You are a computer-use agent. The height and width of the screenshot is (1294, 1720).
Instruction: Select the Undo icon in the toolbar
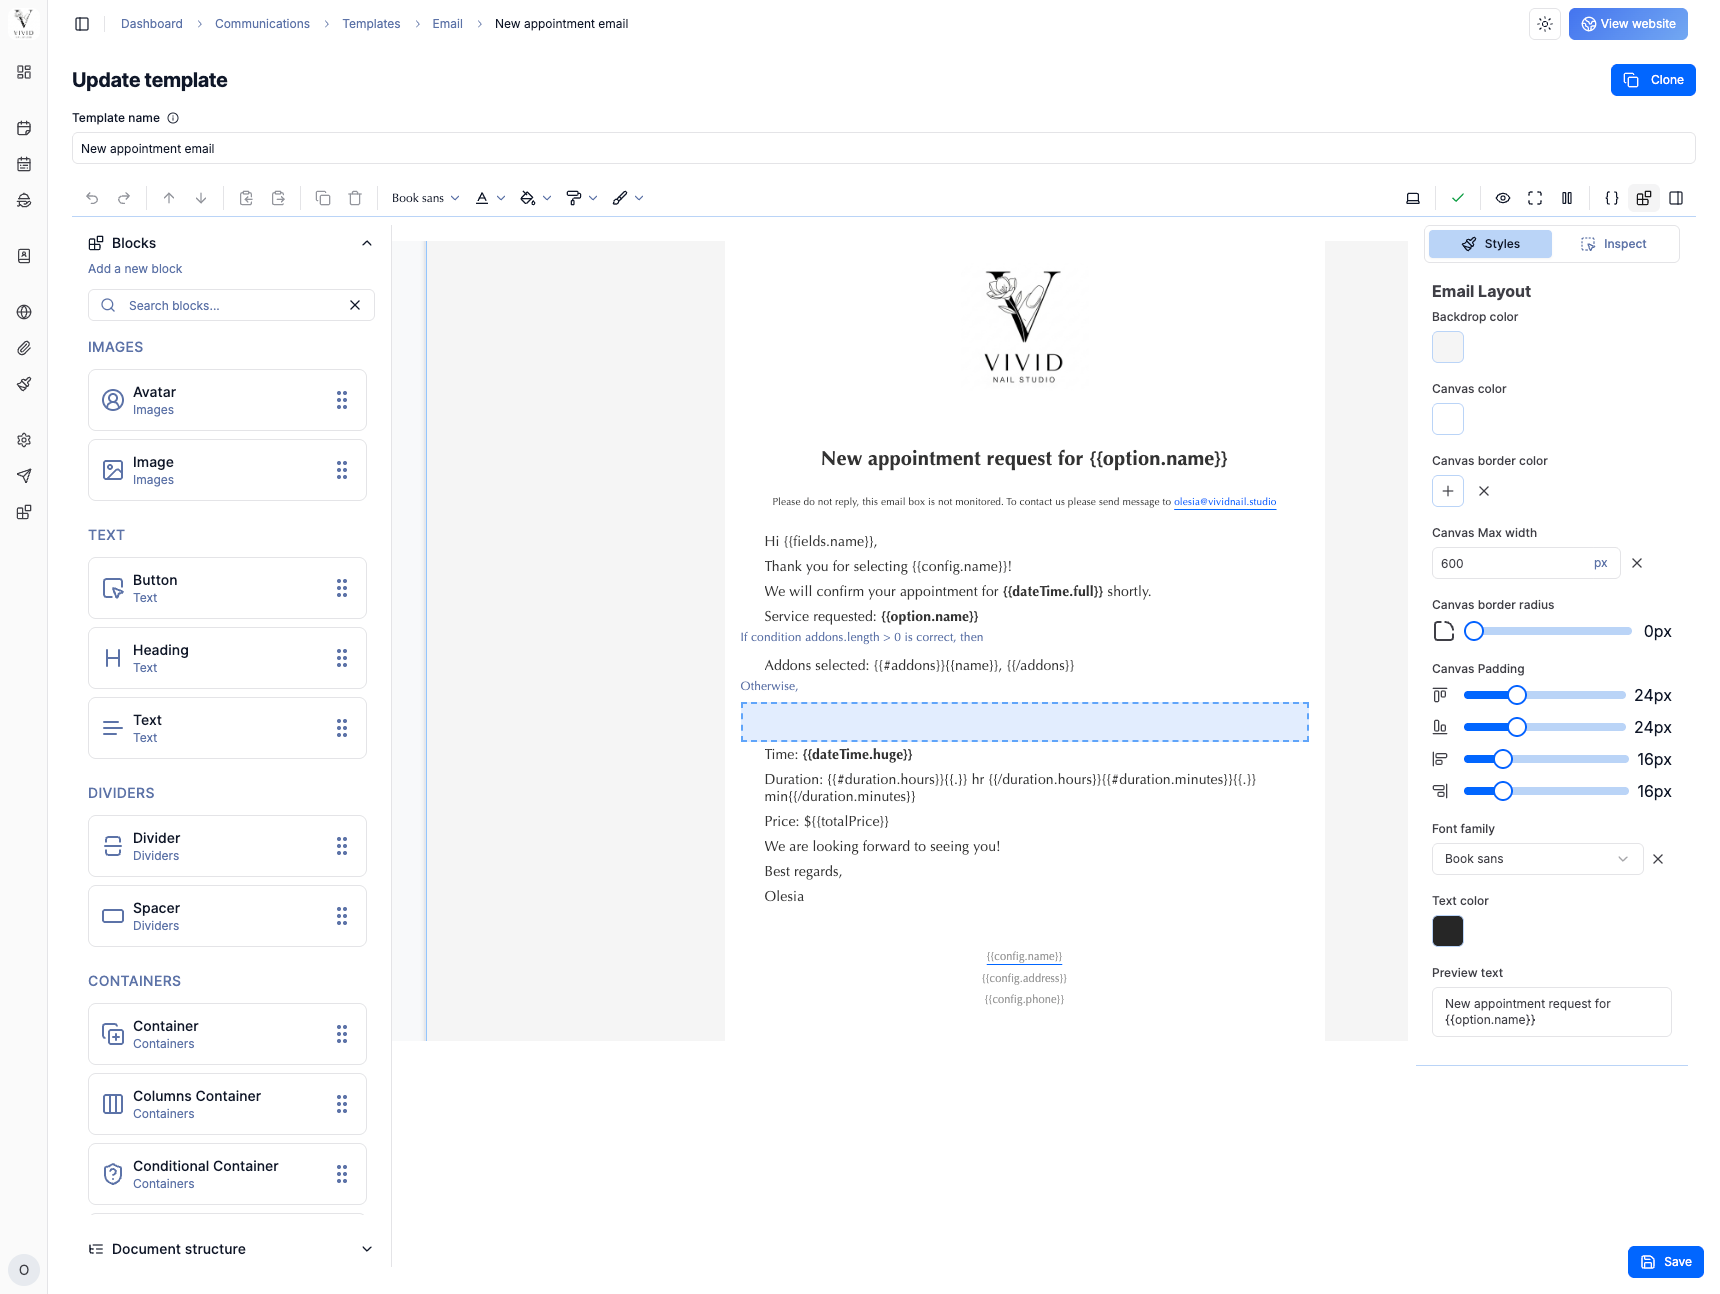point(91,198)
